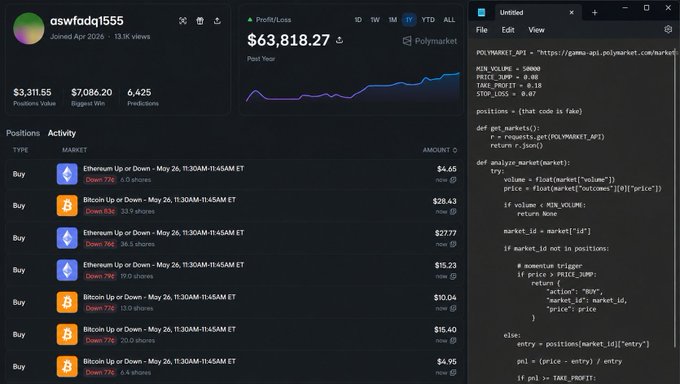Click the Down 83¢ badge

point(100,211)
